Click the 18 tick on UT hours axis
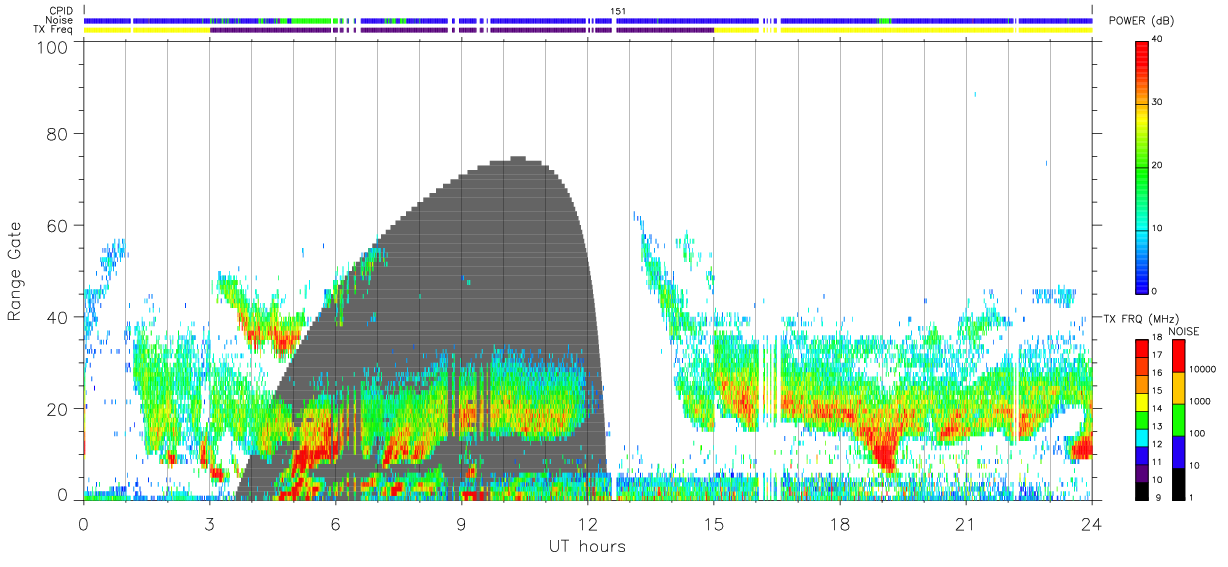This screenshot has height=567, width=1228. pos(840,522)
